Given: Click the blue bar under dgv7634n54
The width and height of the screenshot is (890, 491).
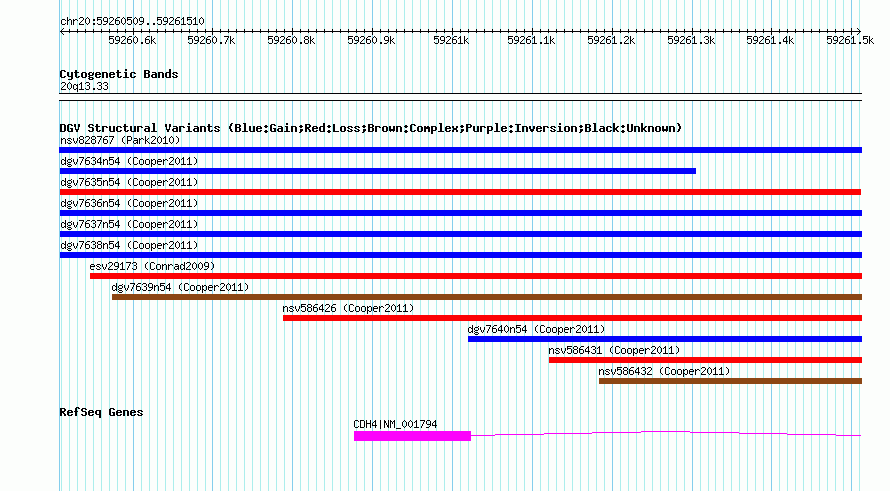Looking at the screenshot, I should pos(377,171).
